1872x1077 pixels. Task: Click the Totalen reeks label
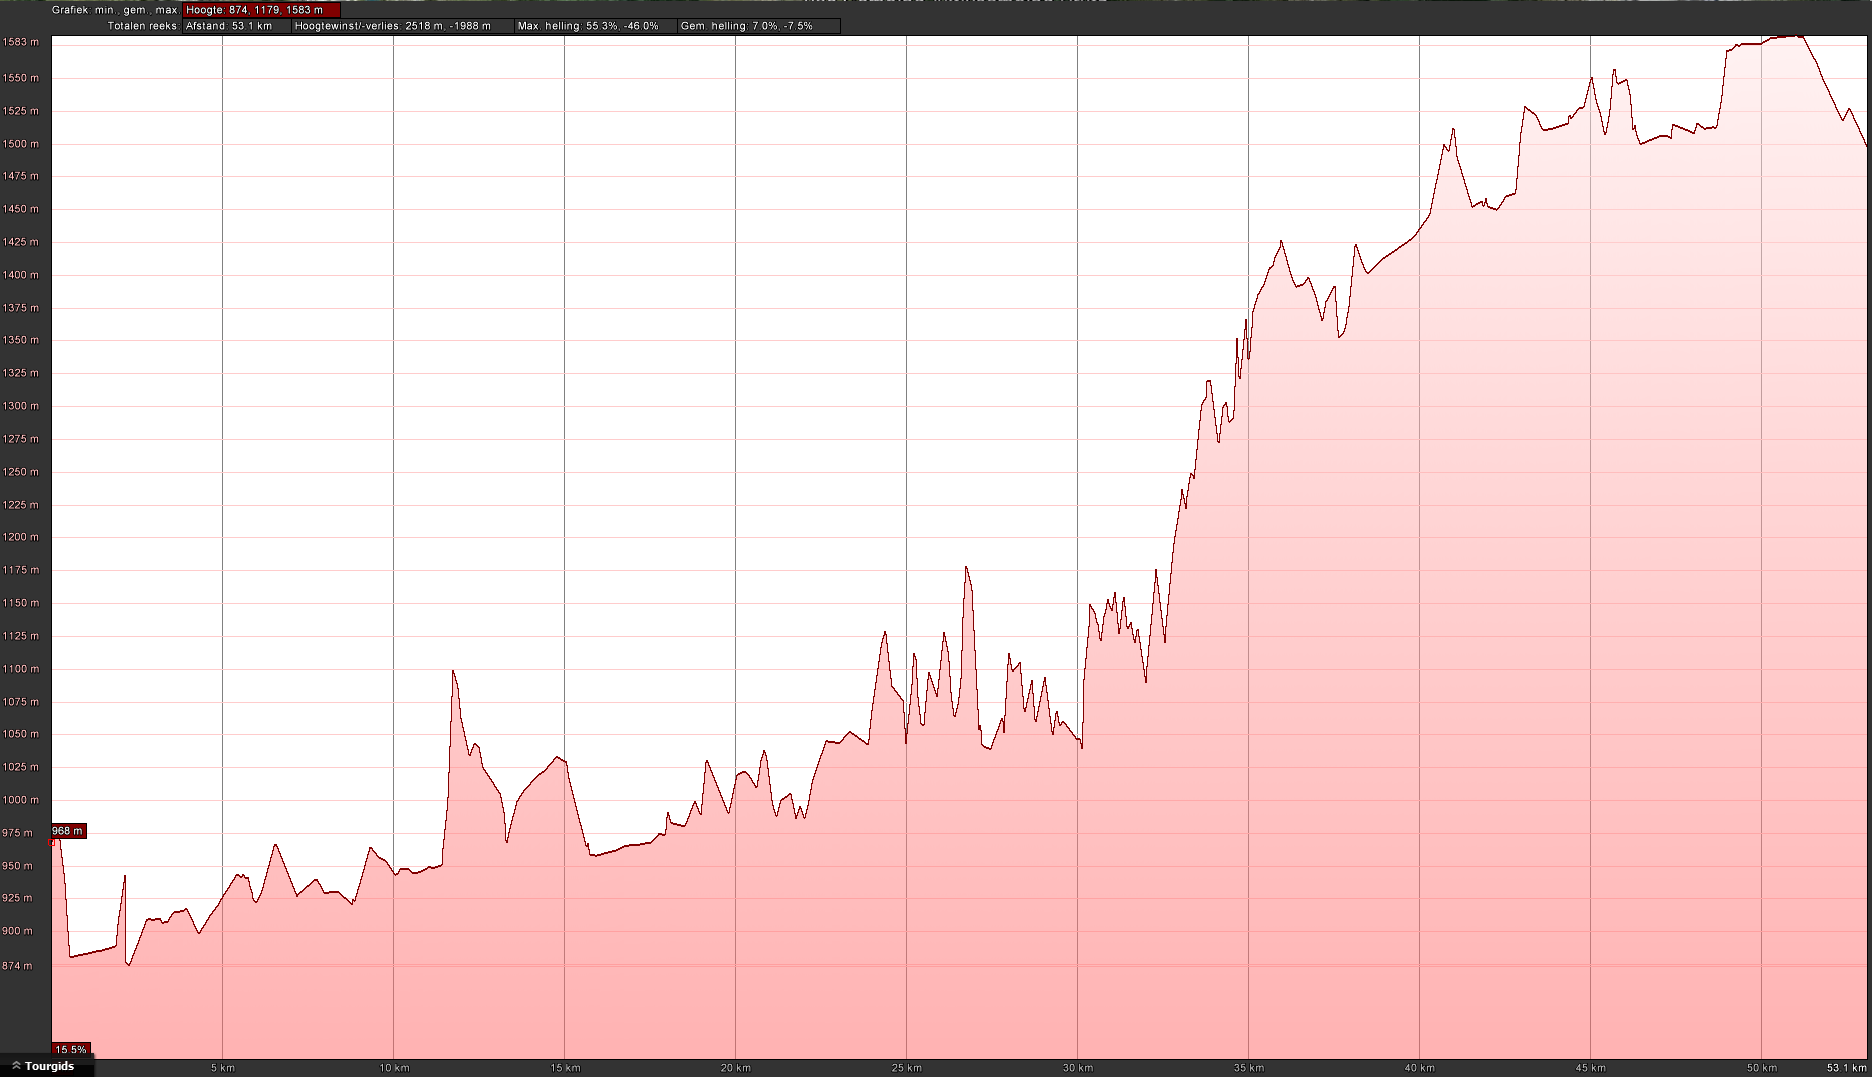click(x=142, y=26)
